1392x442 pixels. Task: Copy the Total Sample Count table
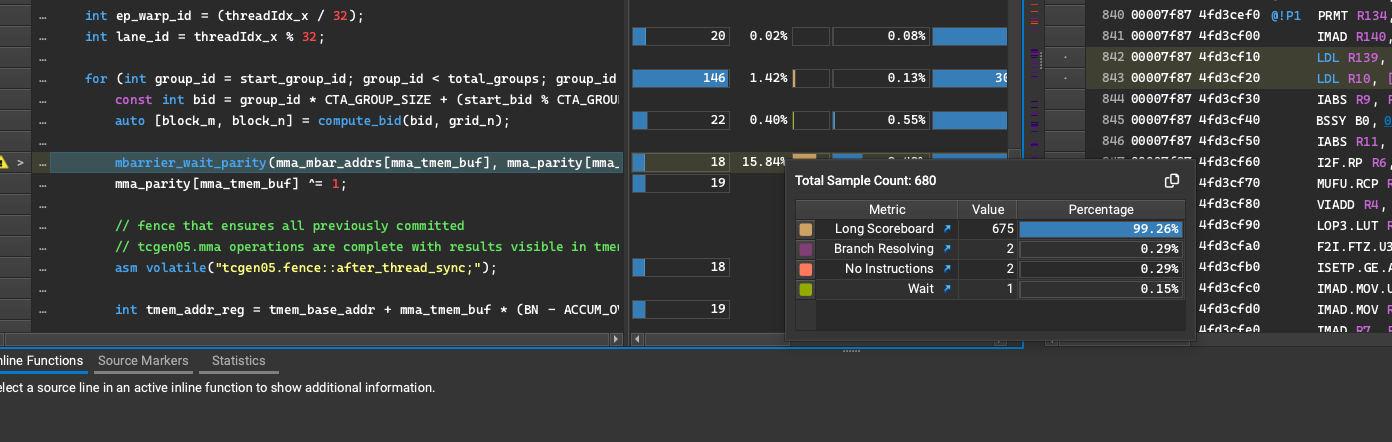click(x=1172, y=181)
